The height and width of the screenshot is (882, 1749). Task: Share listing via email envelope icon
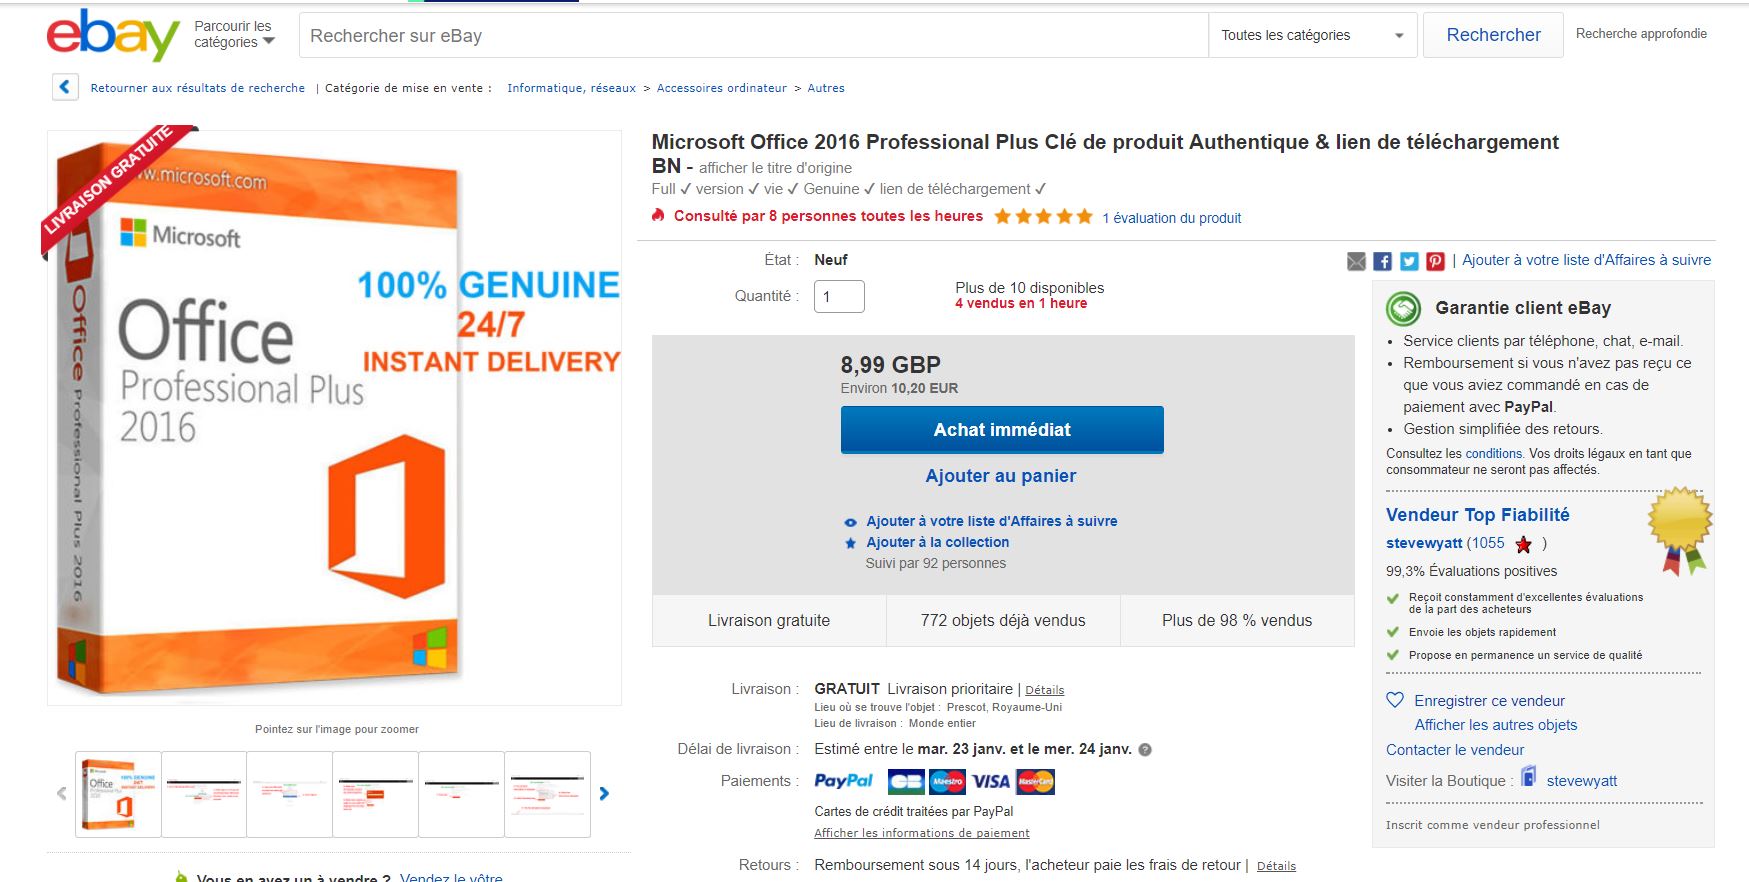coord(1356,261)
